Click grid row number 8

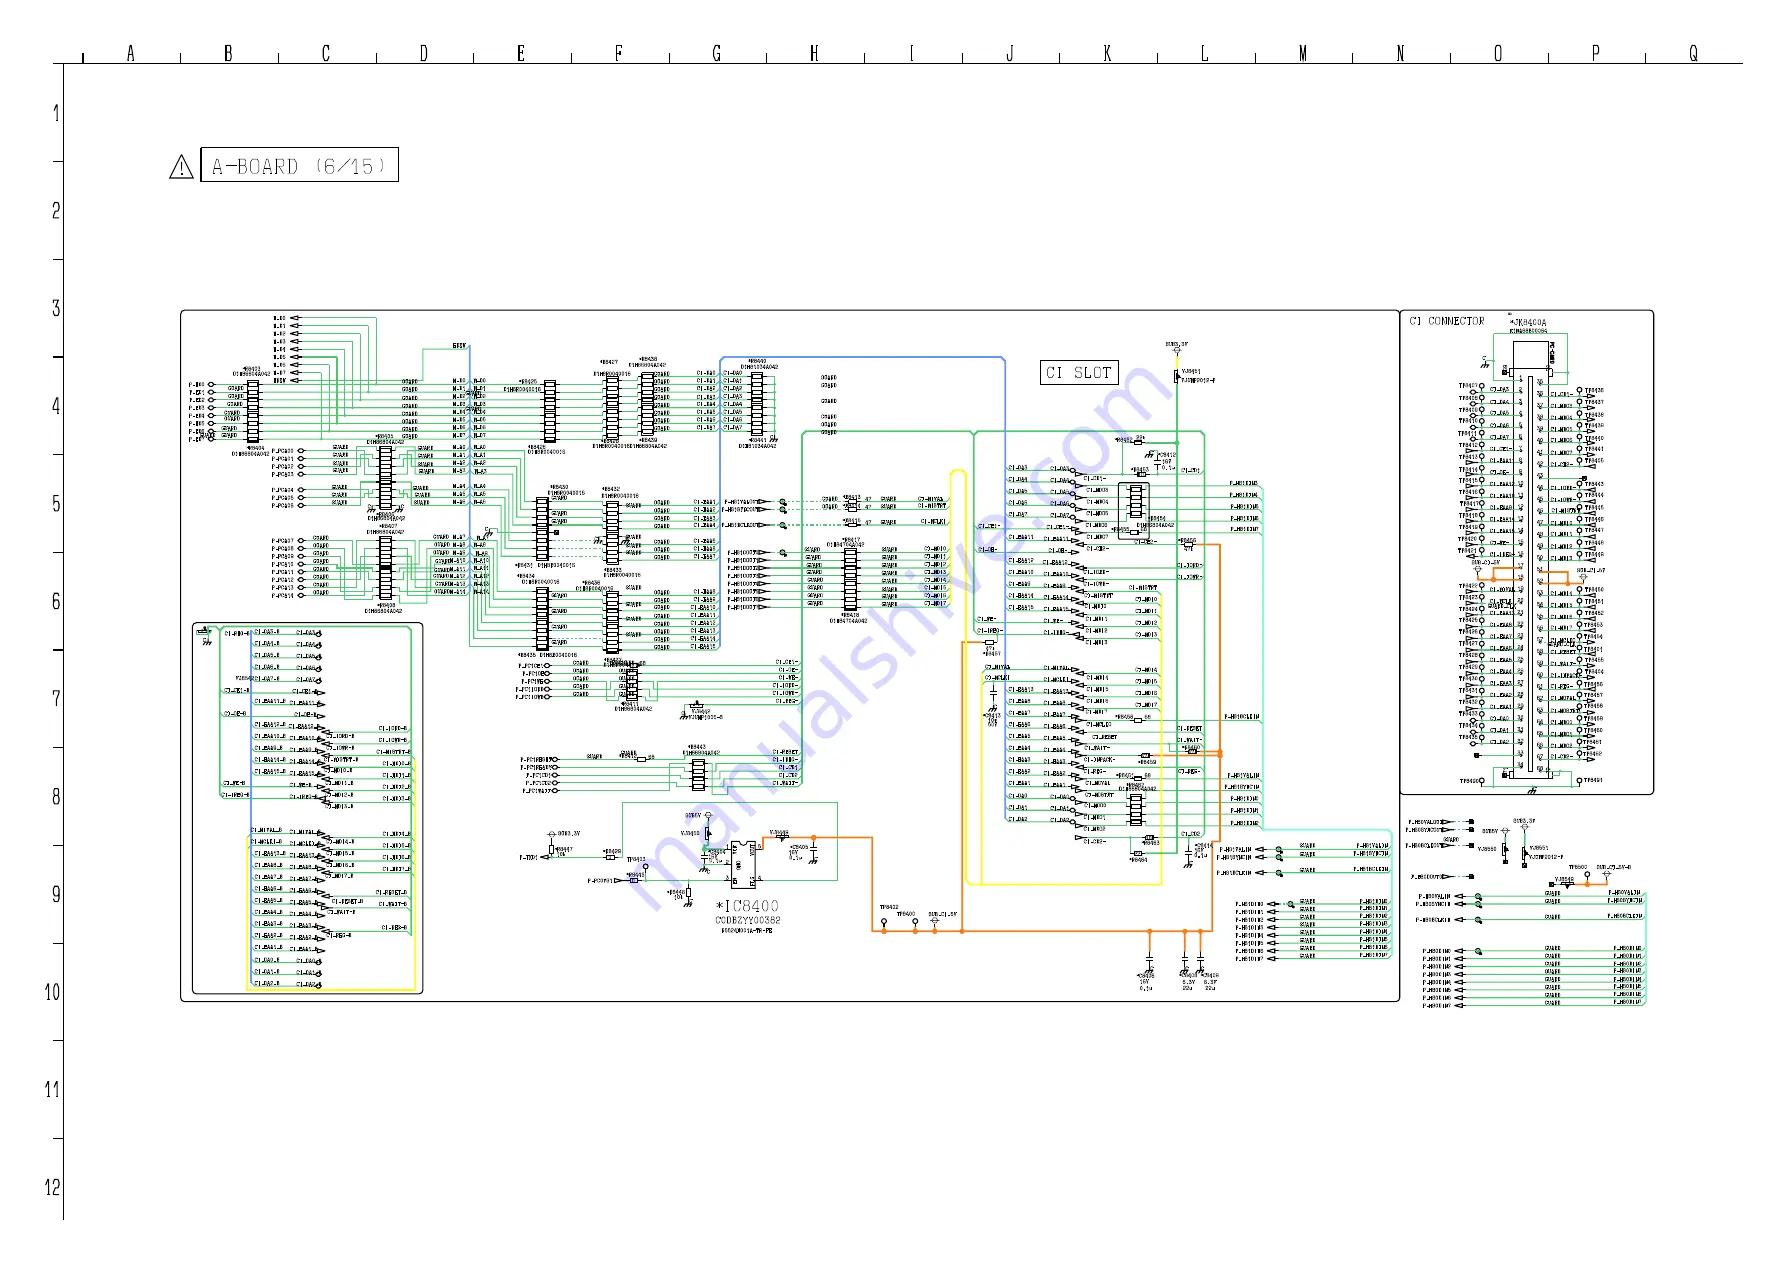[x=56, y=797]
